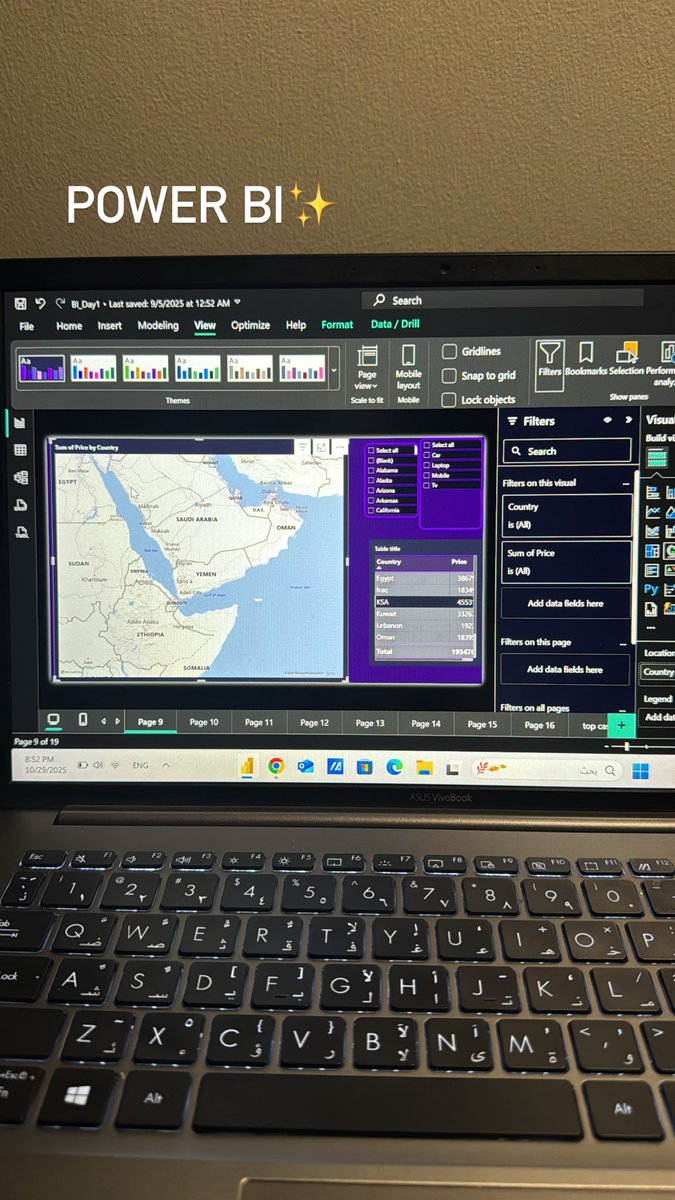This screenshot has width=675, height=1200.
Task: Select the second theme thumbnail in gallery
Action: pos(94,369)
